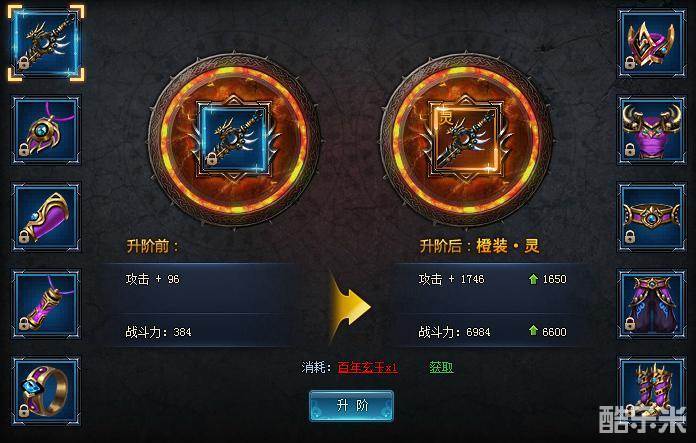Choose the horned chest armor slot
696x443 pixels.
(x=651, y=131)
